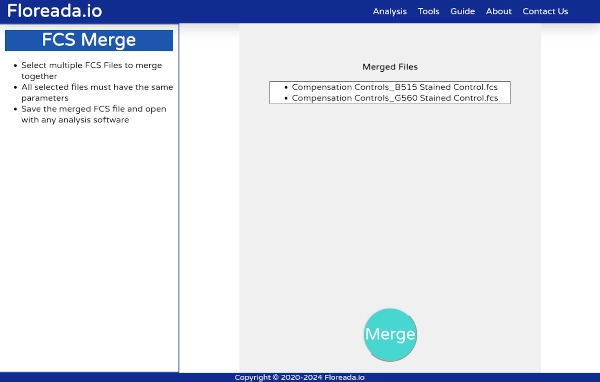Open the Guide page
Viewport: 600px width, 382px height.
coord(462,11)
